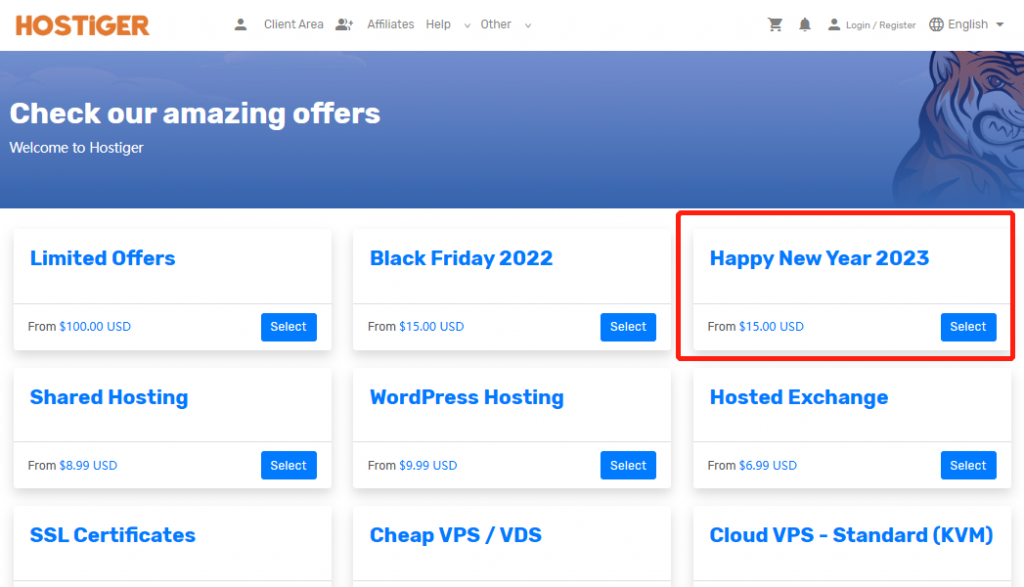Click the language globe icon
The width and height of the screenshot is (1024, 587).
pyautogui.click(x=936, y=25)
